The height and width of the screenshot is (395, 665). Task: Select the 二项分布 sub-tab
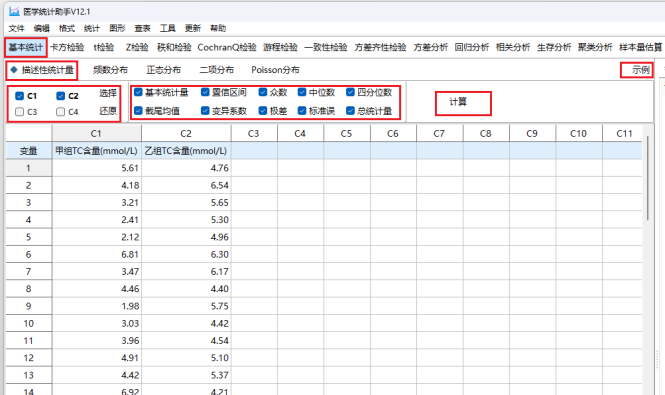click(x=216, y=70)
